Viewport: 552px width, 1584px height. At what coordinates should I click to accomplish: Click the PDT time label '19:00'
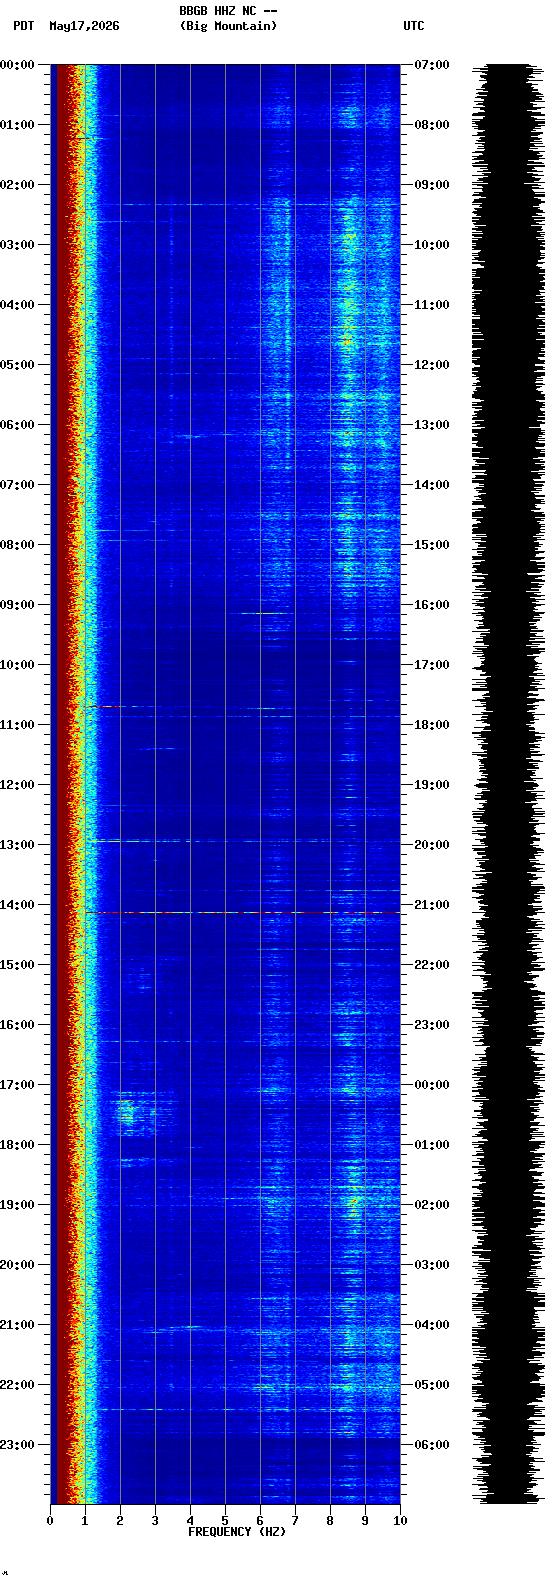(17, 1205)
